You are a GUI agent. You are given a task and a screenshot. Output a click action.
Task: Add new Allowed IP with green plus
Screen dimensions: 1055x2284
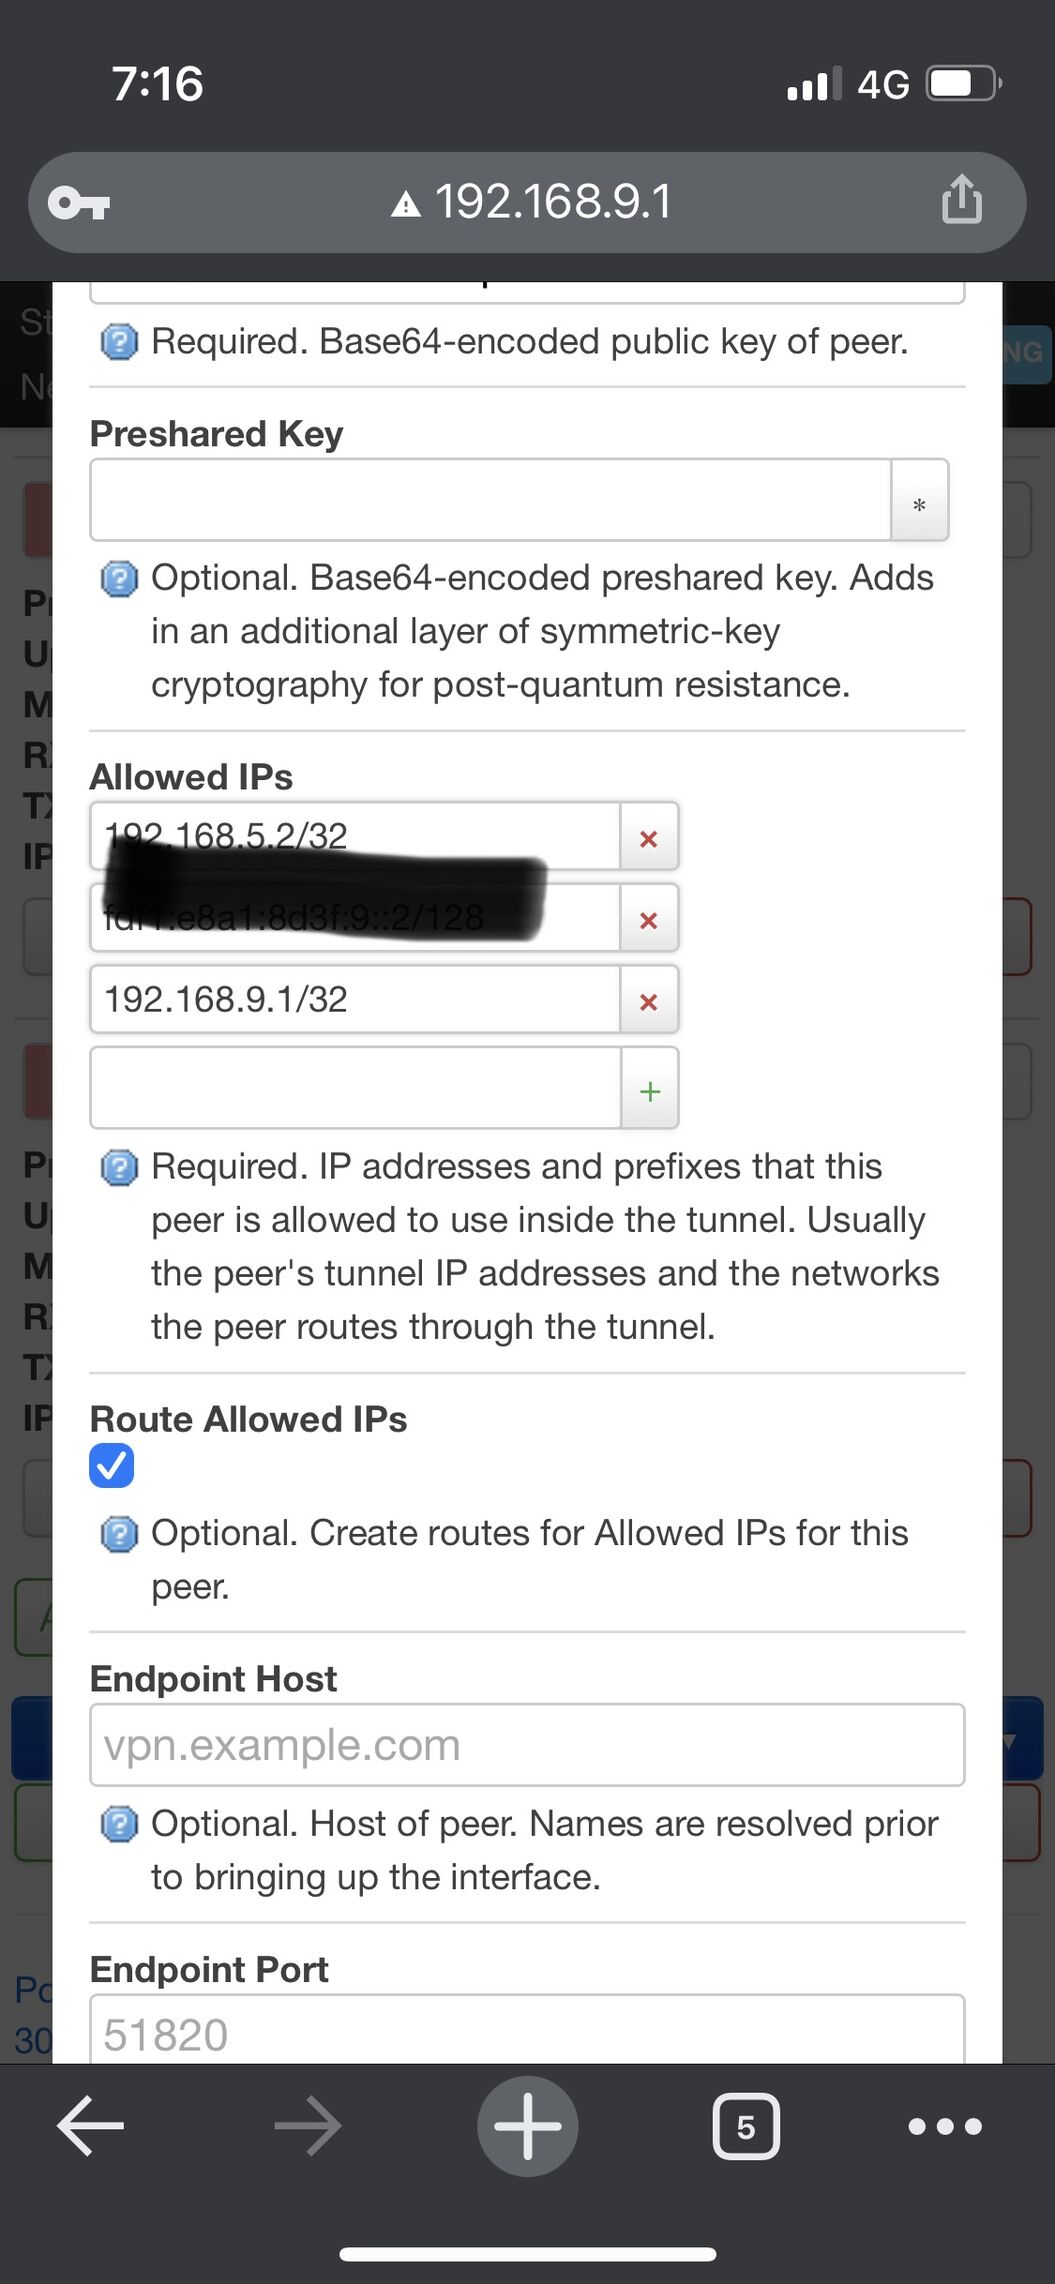(650, 1090)
